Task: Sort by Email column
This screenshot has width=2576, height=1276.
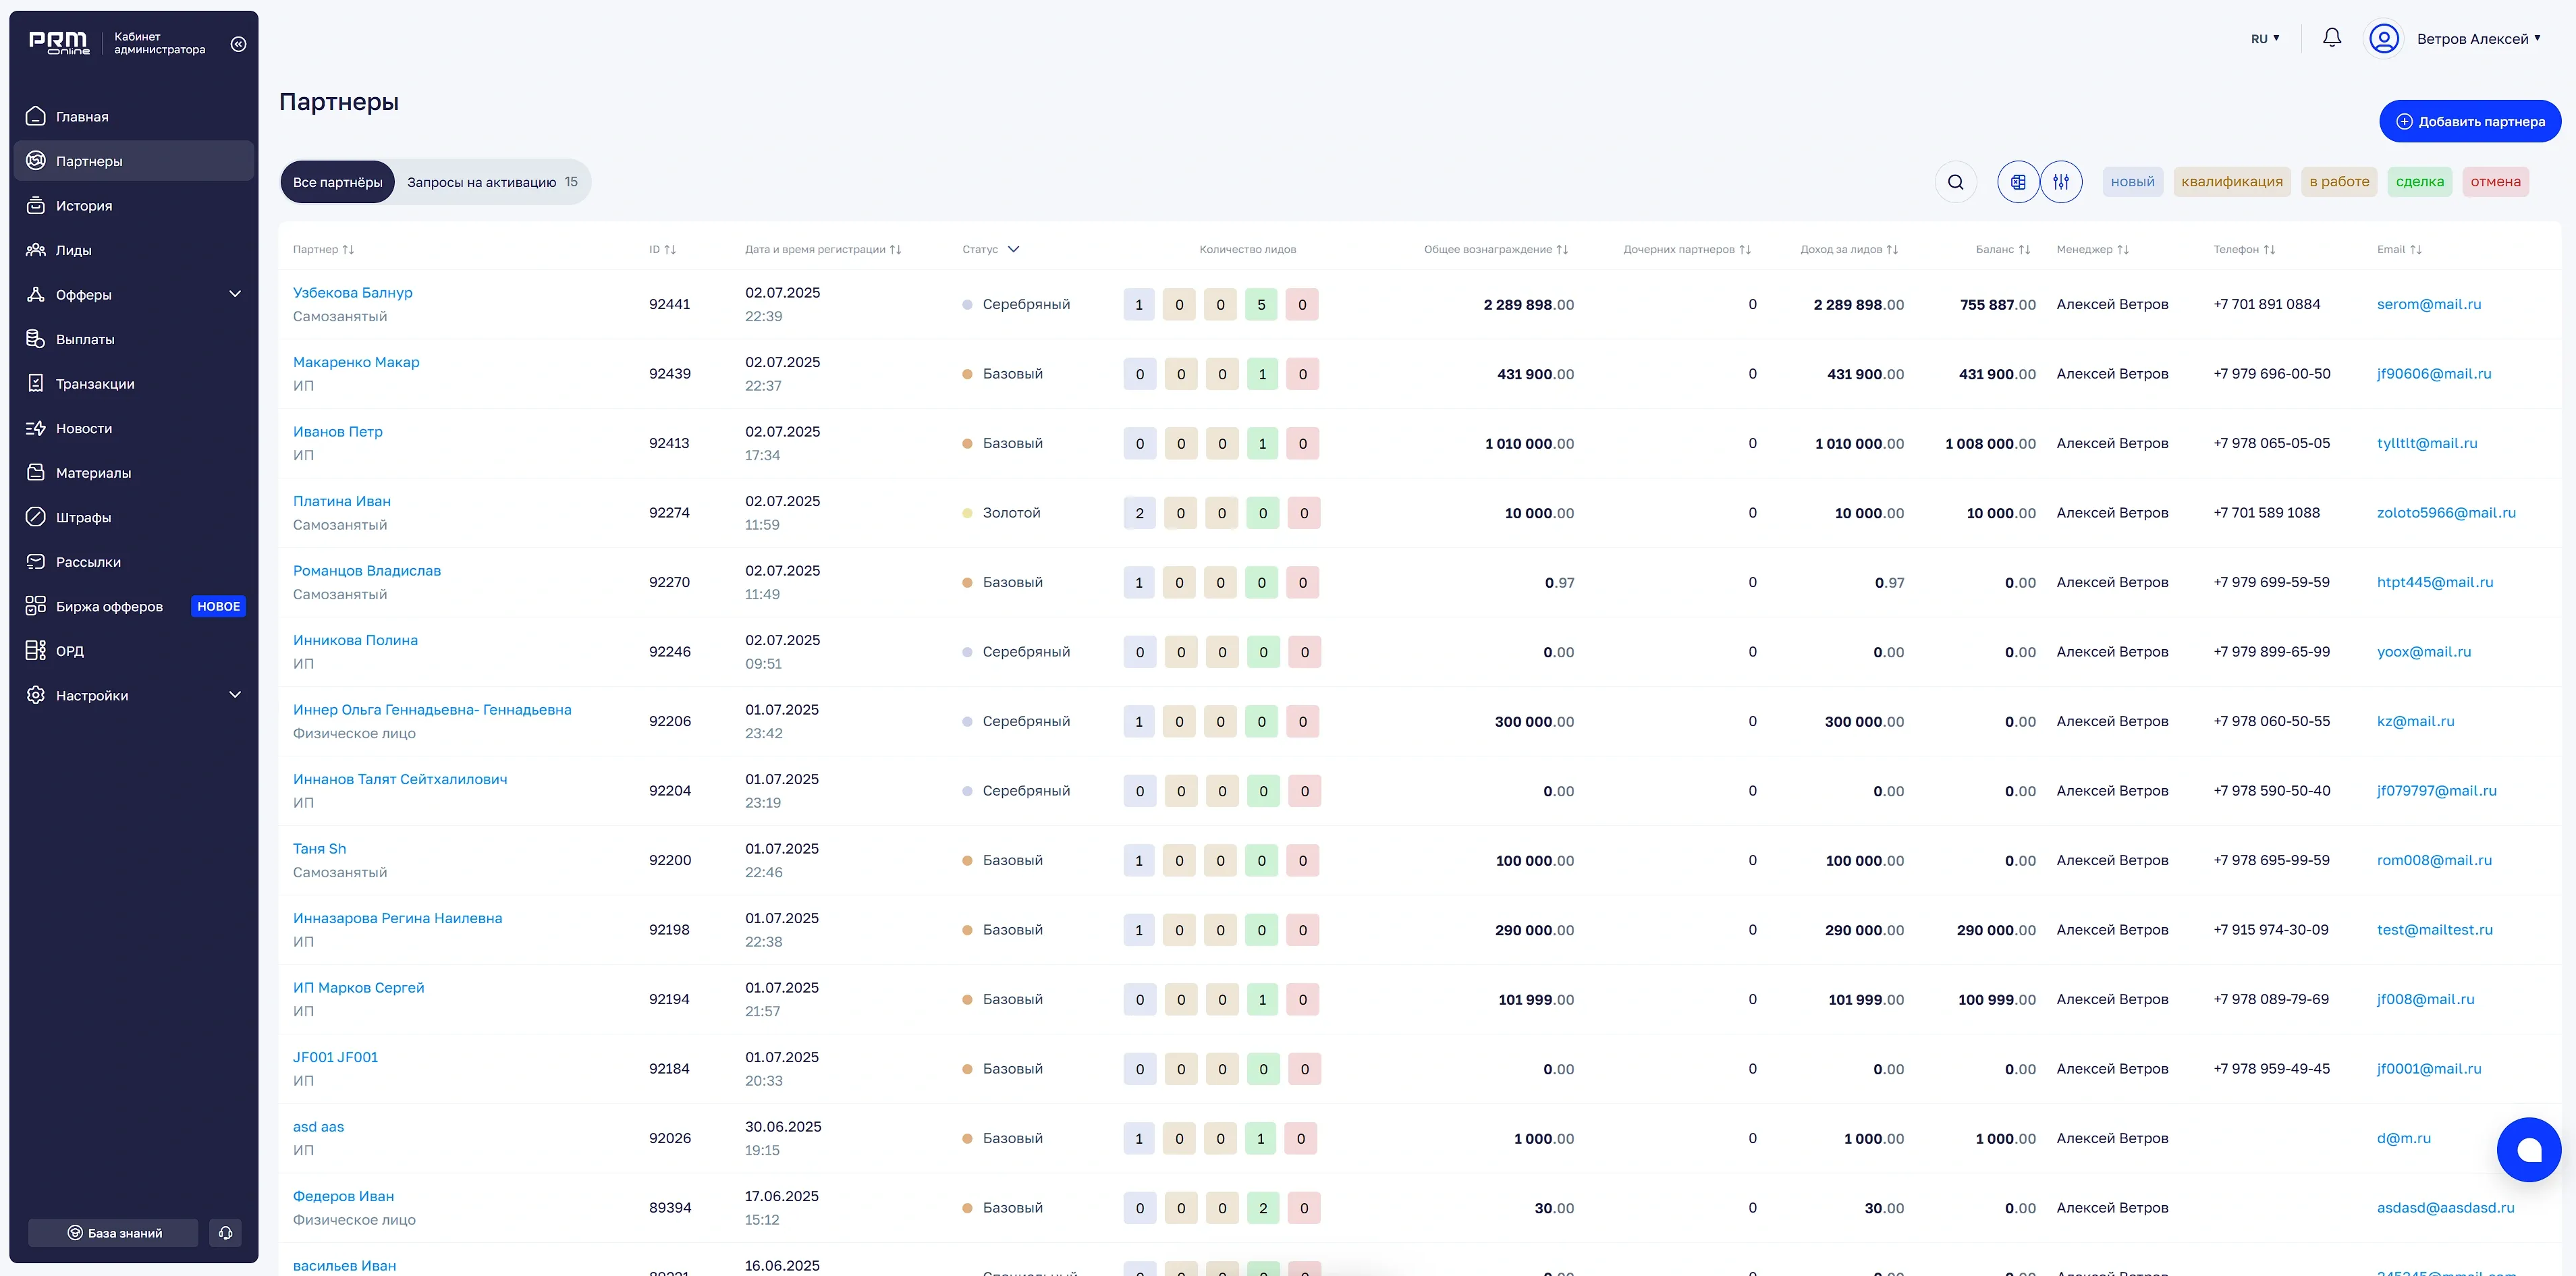Action: point(2416,249)
